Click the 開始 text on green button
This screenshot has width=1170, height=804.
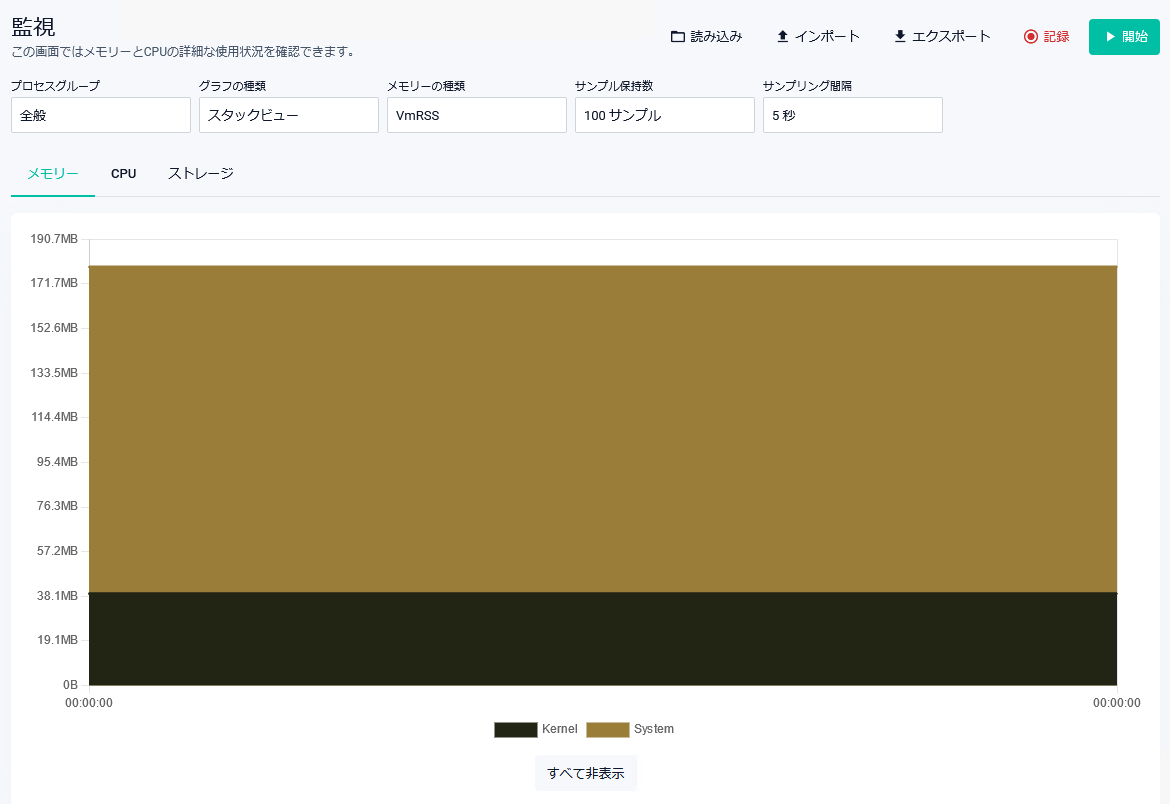[x=1135, y=37]
